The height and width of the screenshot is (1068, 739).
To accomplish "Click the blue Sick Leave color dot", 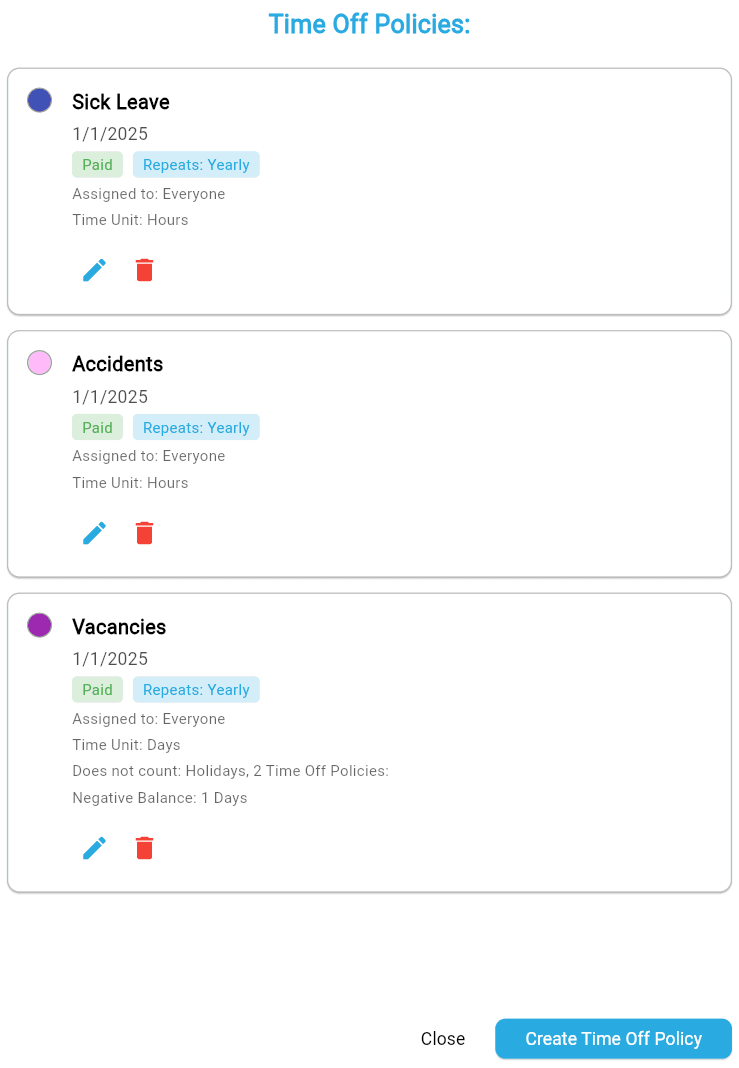I will click(39, 100).
